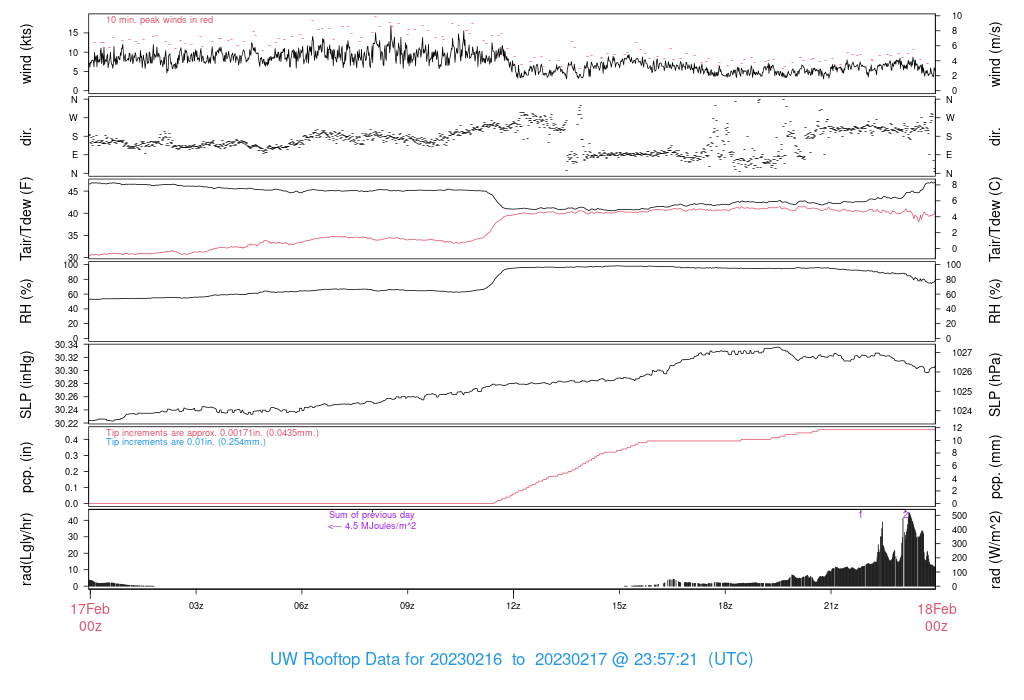Click the '10 min. peak winds in red' note
This screenshot has height=700, width=1024.
click(159, 20)
